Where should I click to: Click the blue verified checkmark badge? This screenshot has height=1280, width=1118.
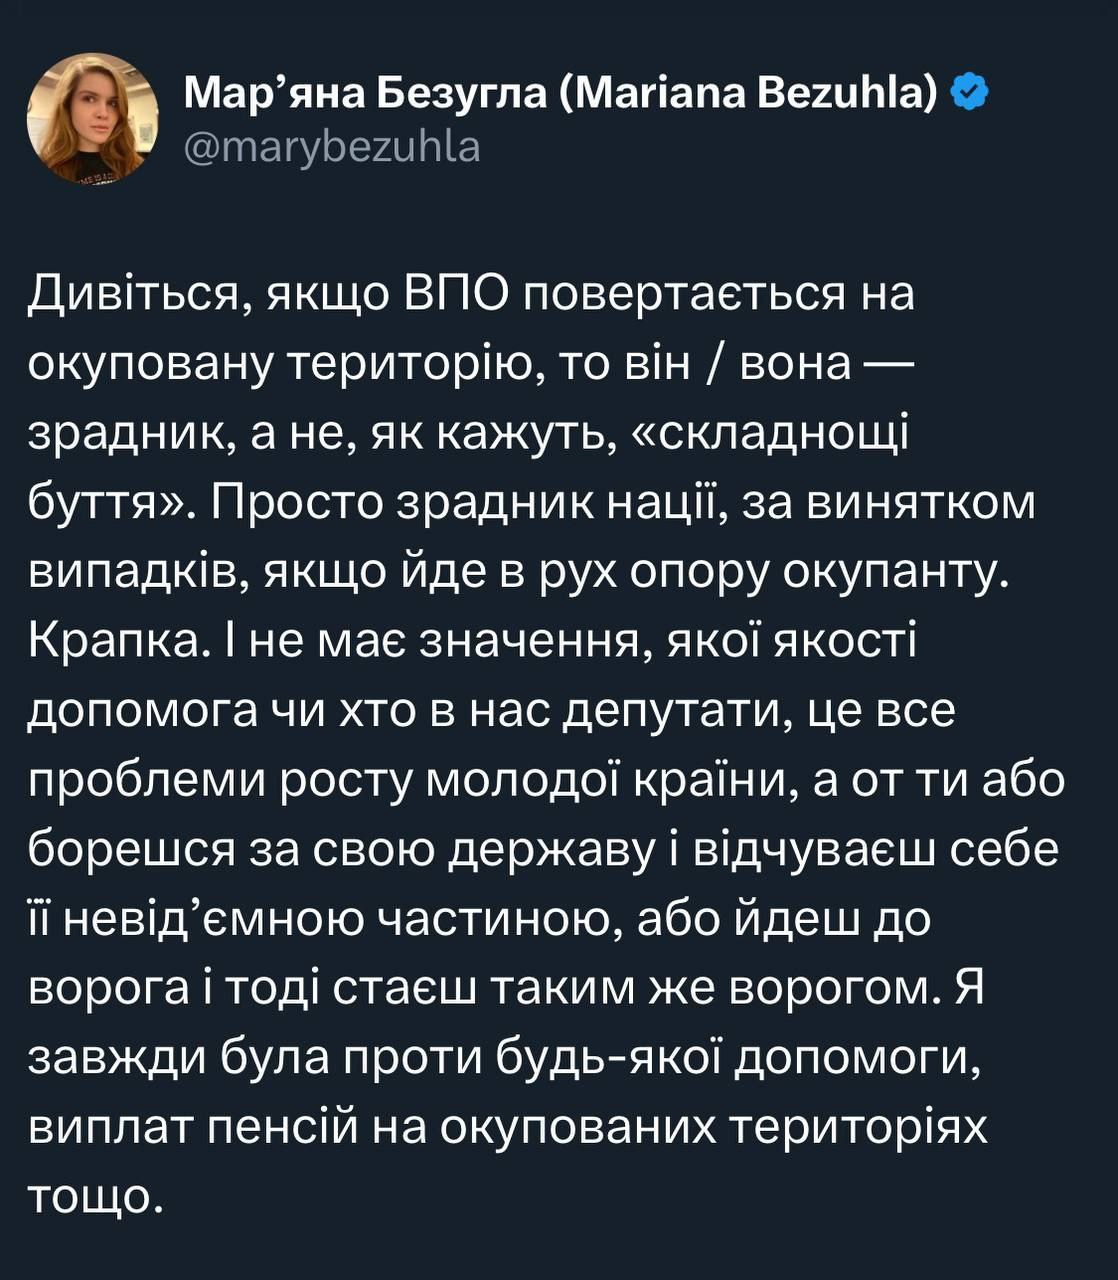[968, 93]
